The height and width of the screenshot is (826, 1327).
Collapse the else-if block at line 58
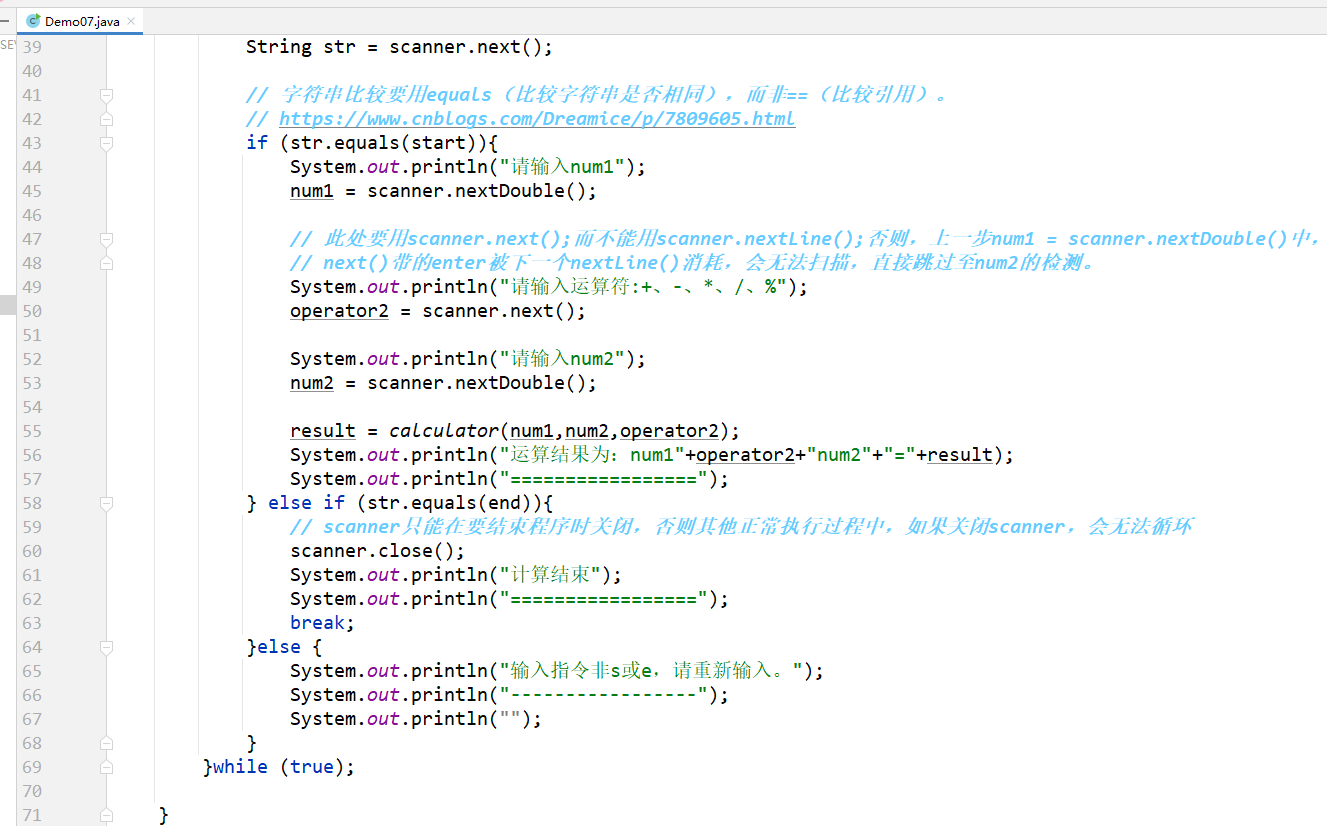106,503
